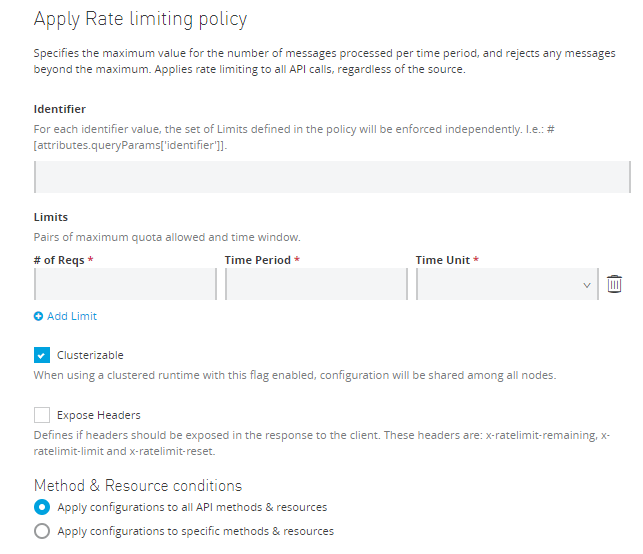This screenshot has height=554, width=643.
Task: Click the Expose Headers label text
Action: coord(98,415)
